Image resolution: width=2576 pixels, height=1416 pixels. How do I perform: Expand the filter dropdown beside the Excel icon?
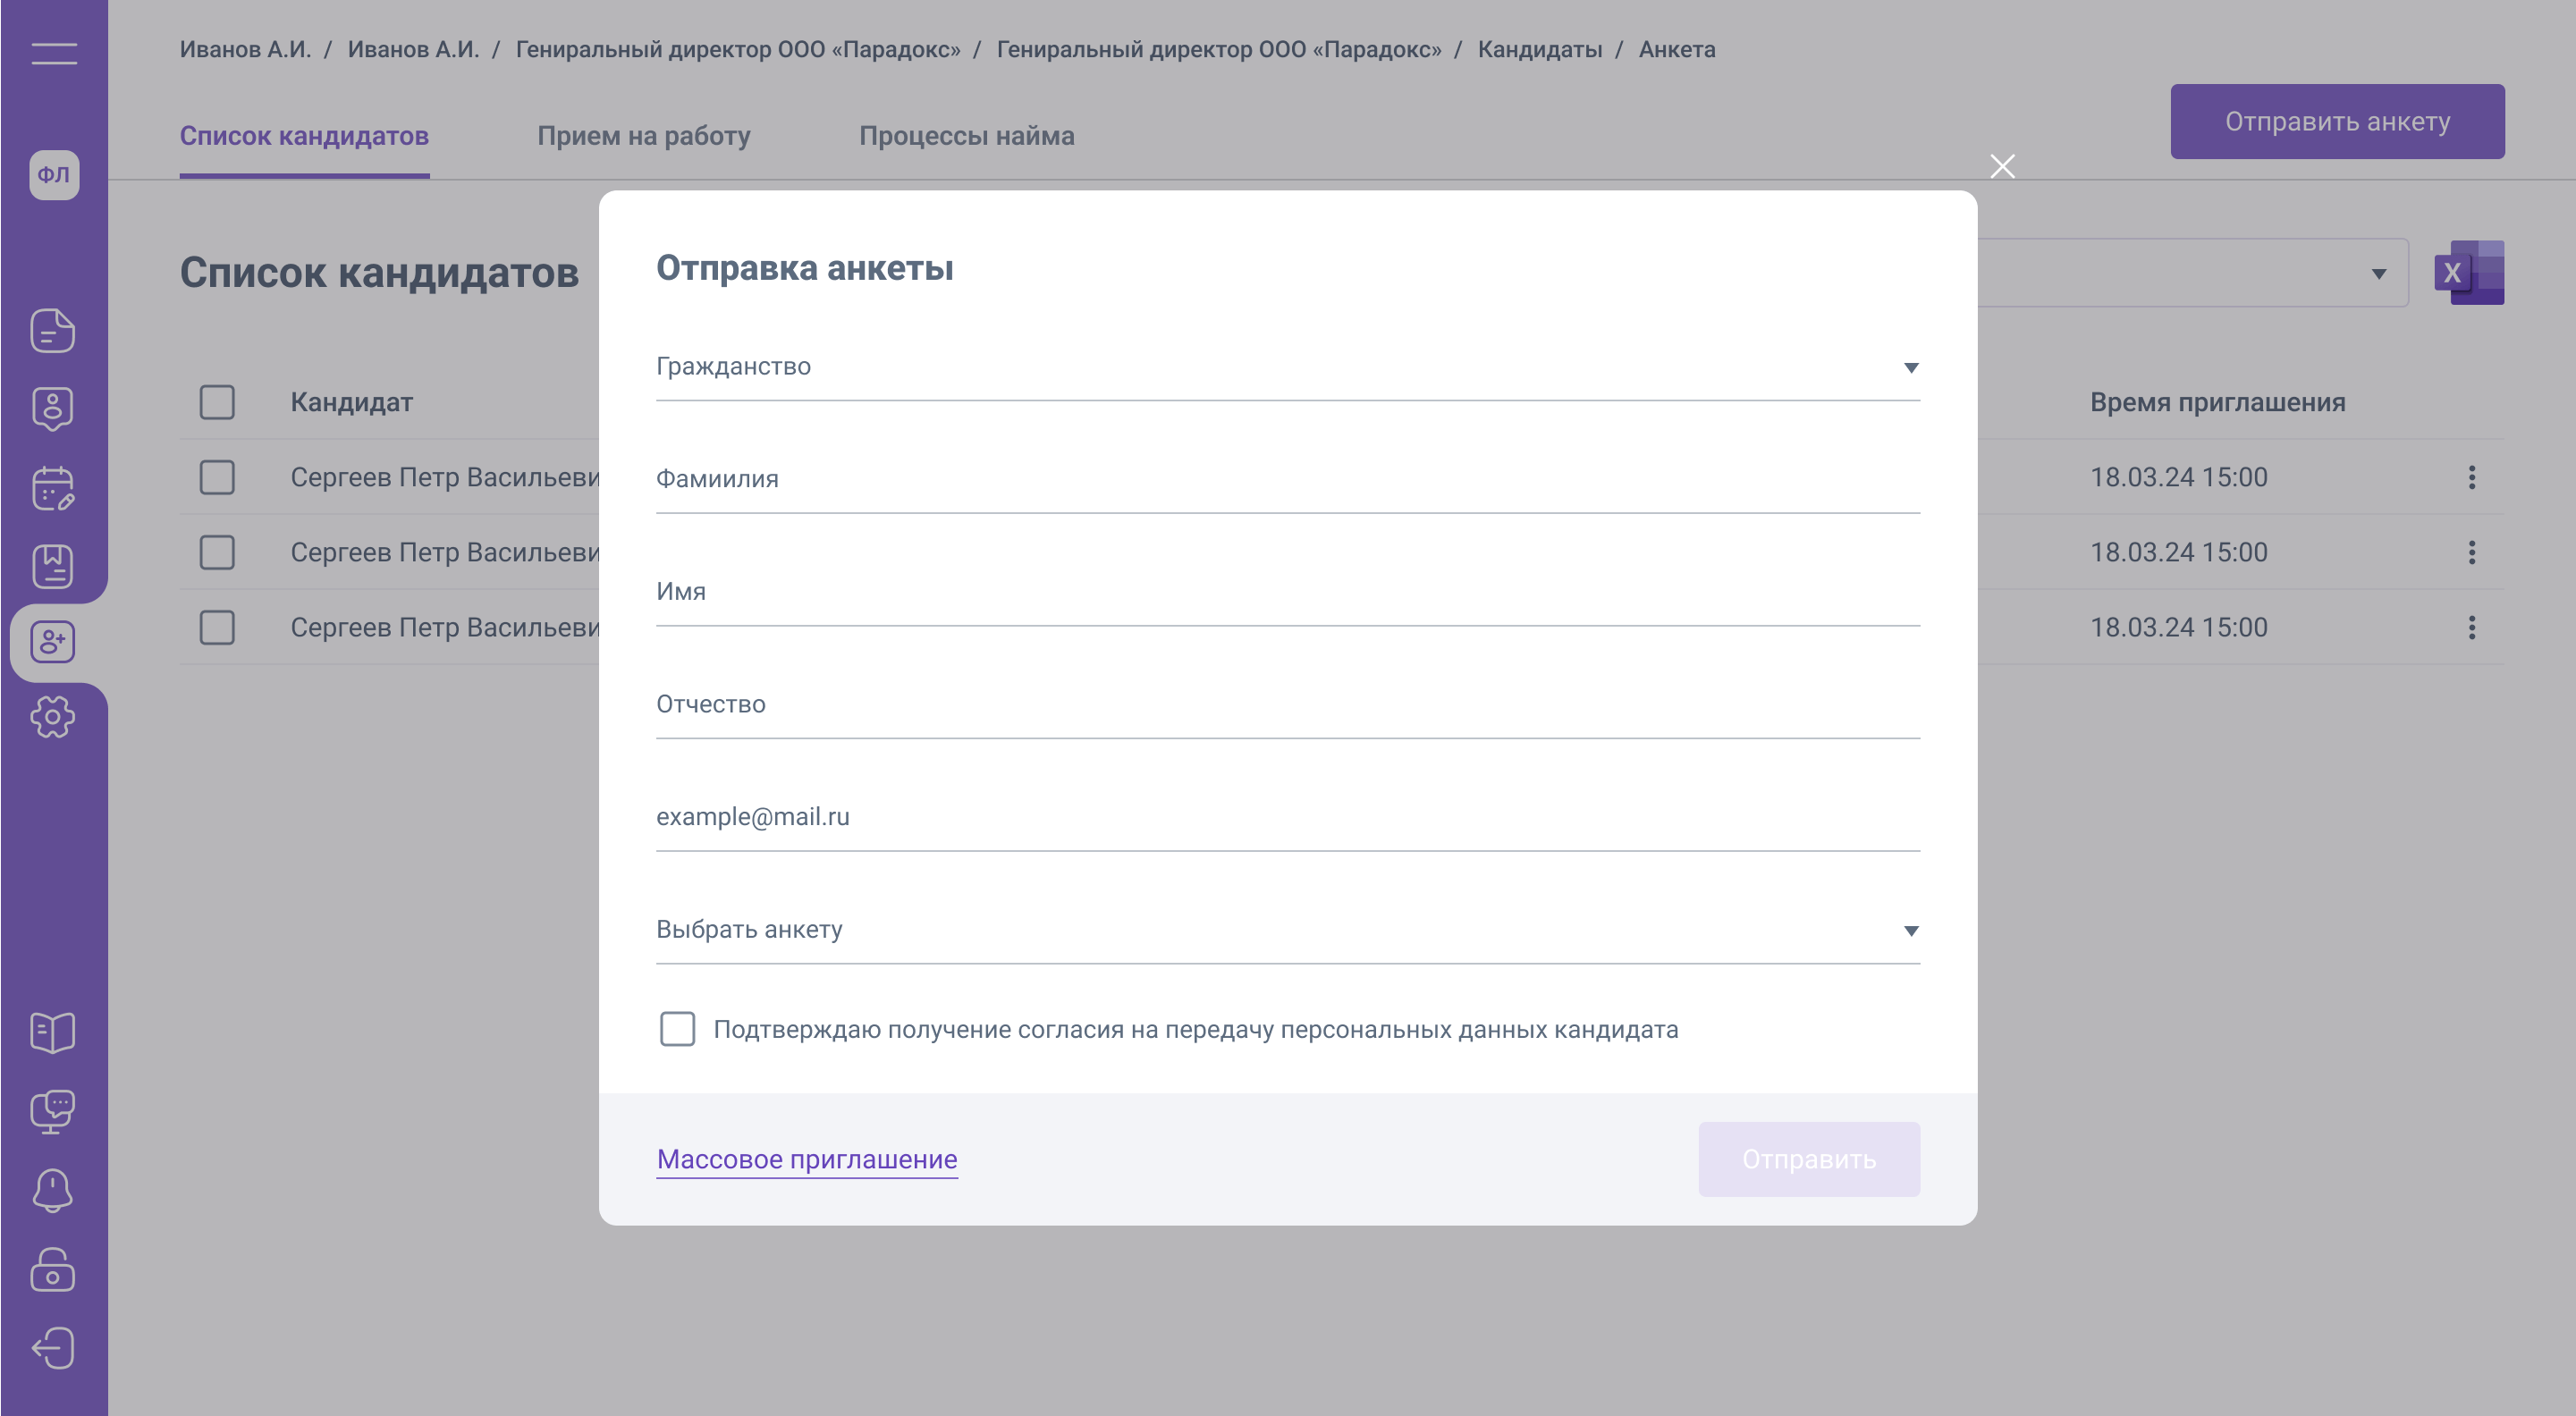(x=2378, y=273)
